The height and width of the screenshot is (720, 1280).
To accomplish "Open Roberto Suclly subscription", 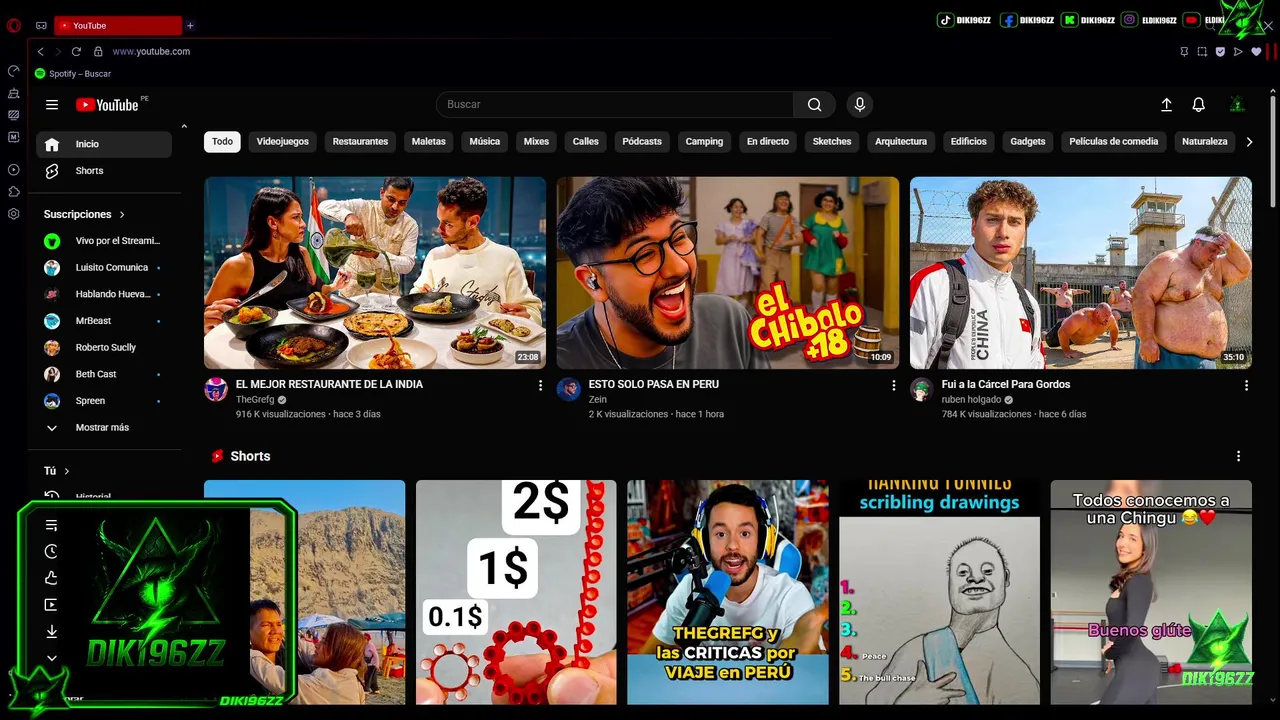I will coord(104,347).
